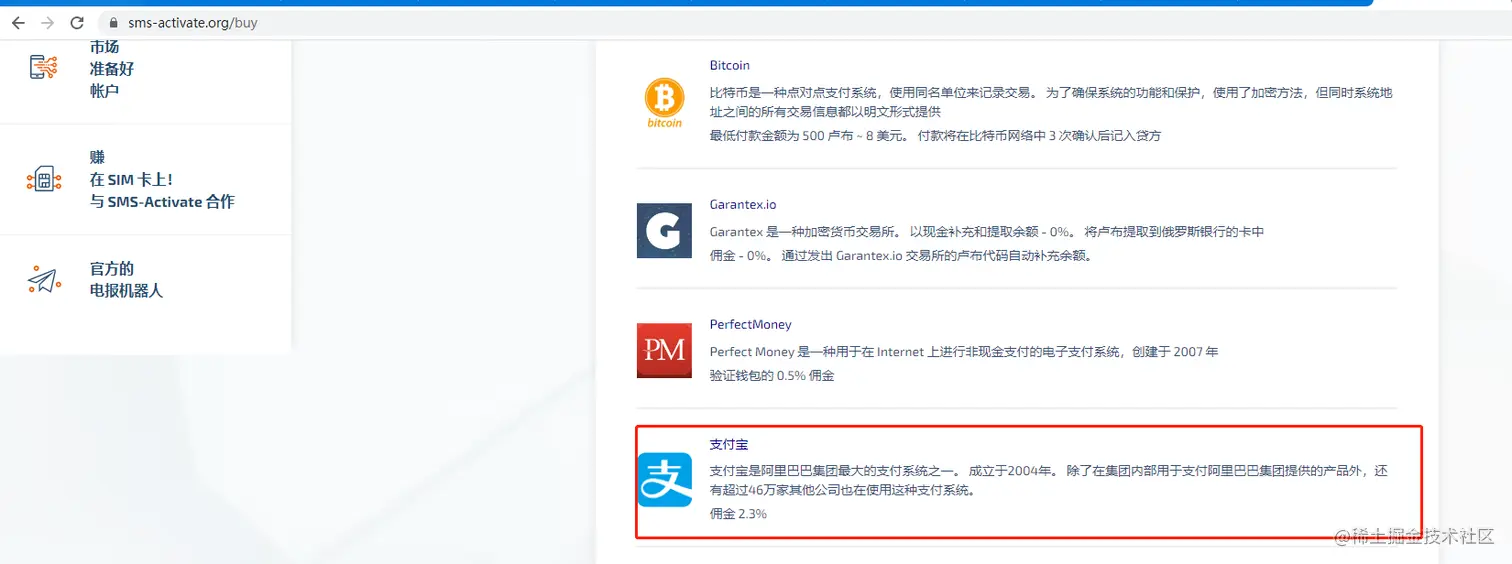Click the 比特币是一种点对点支付系统 description text
1512x564 pixels.
(1051, 102)
